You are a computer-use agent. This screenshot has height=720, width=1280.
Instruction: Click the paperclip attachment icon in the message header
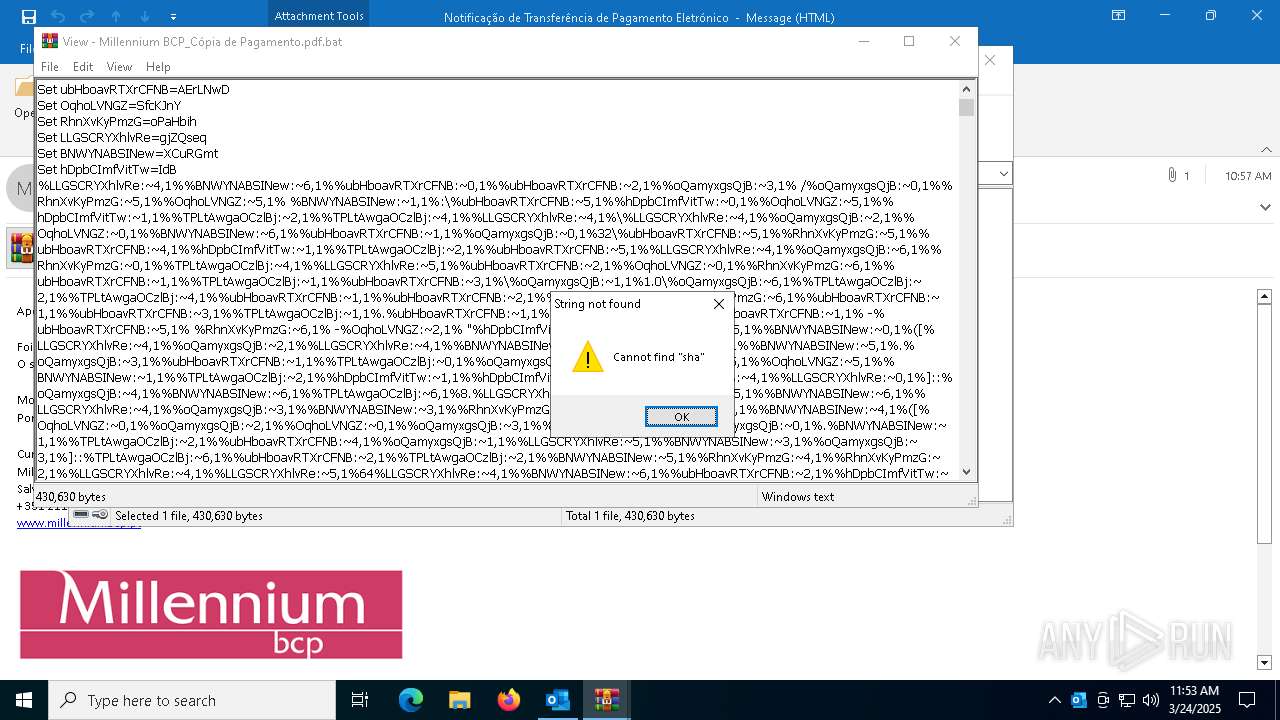click(1171, 175)
